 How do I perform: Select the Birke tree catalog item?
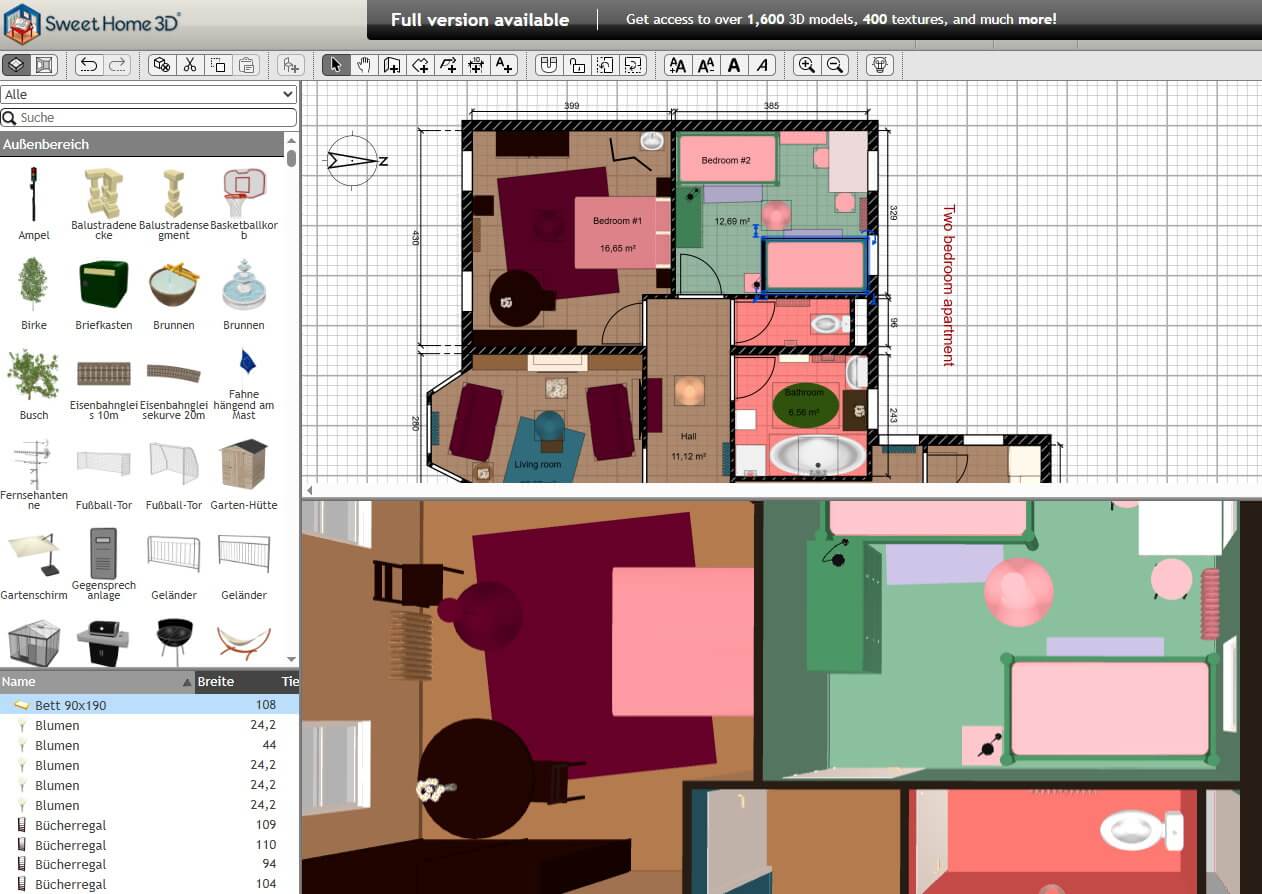tap(34, 295)
